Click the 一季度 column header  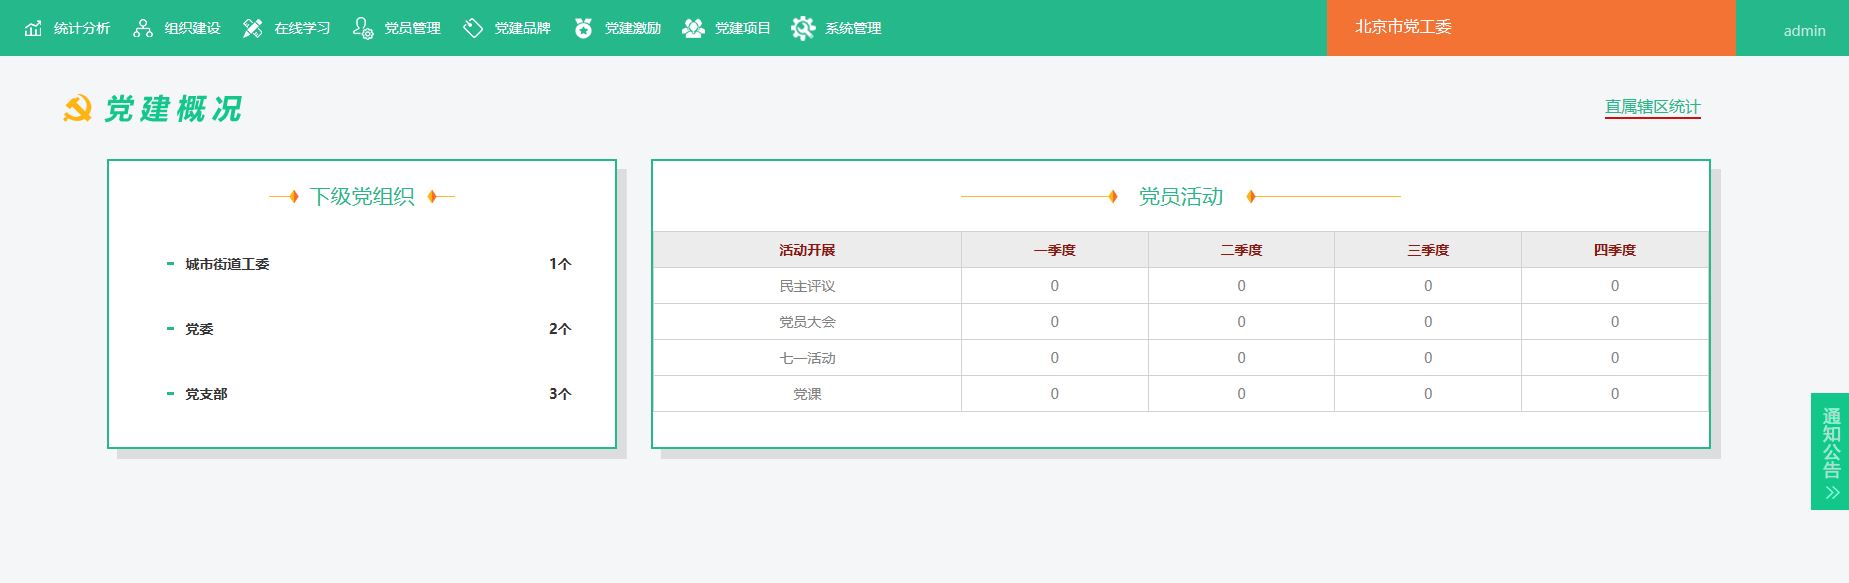(1054, 250)
